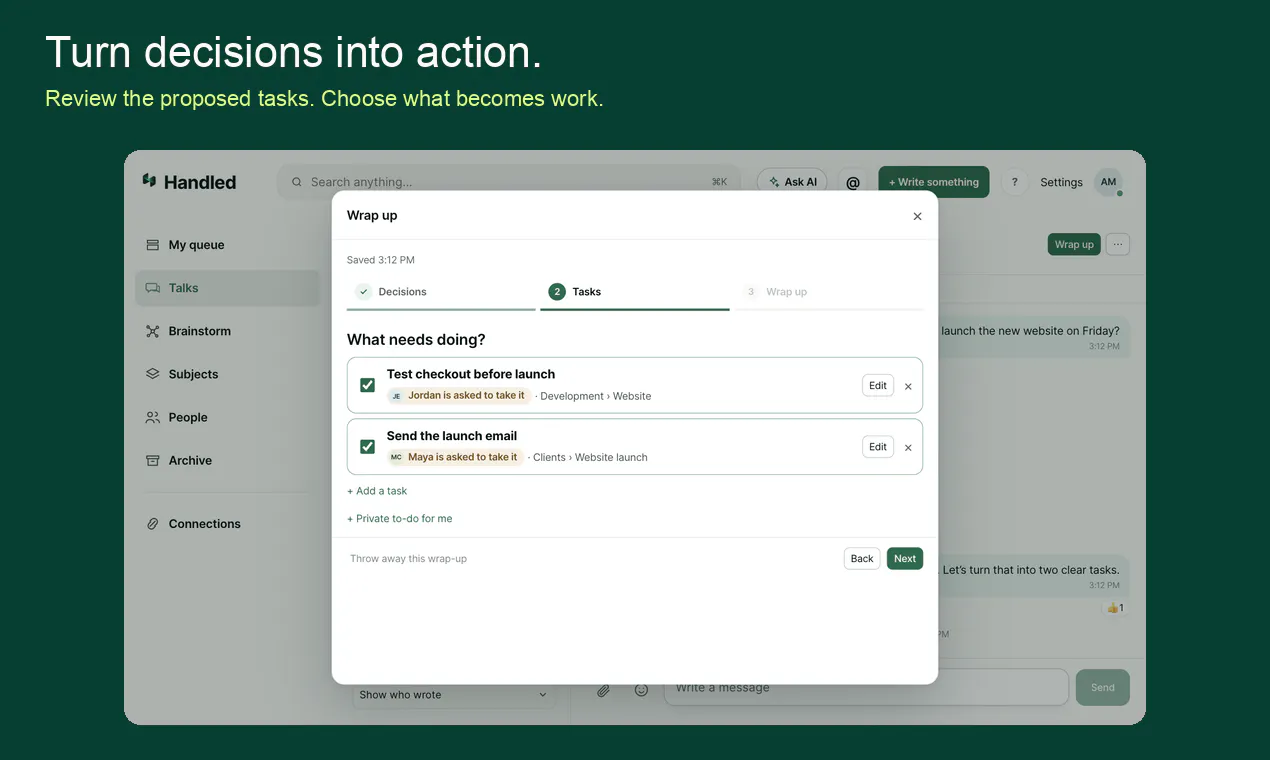Click the thumbs-up reaction

click(1115, 608)
